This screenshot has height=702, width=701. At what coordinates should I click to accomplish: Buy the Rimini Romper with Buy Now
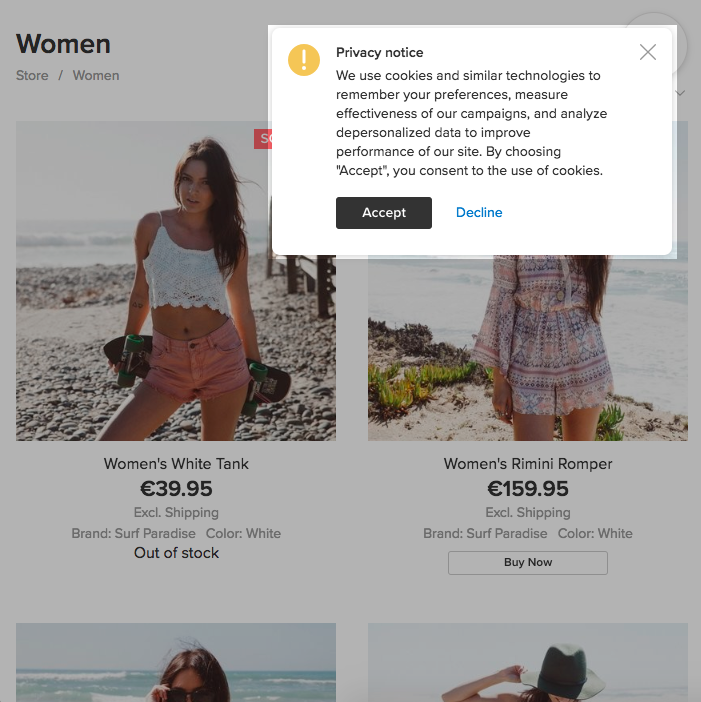point(528,562)
